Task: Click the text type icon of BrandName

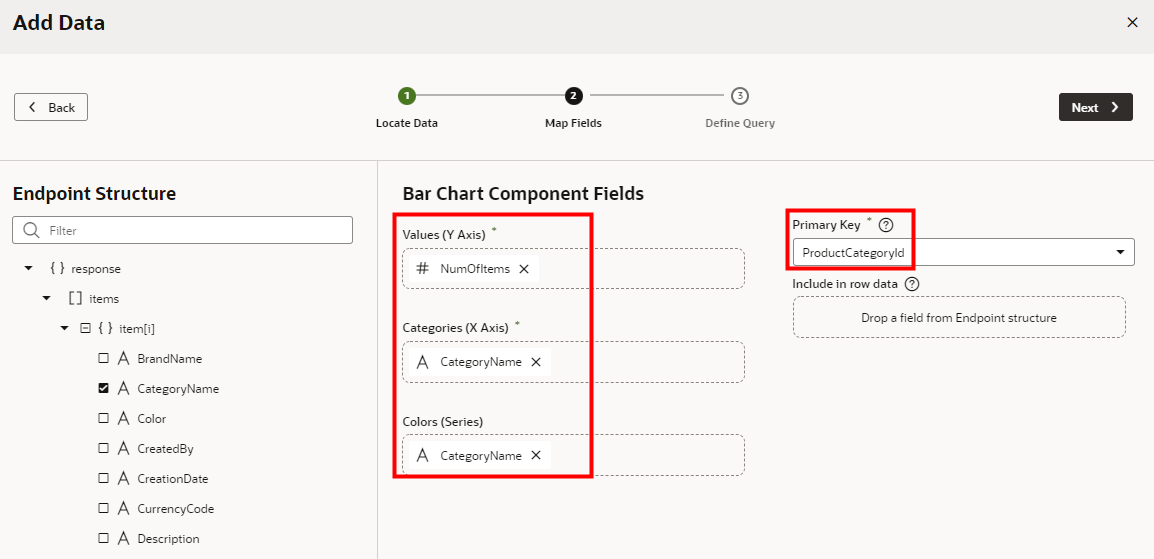Action: (x=124, y=359)
